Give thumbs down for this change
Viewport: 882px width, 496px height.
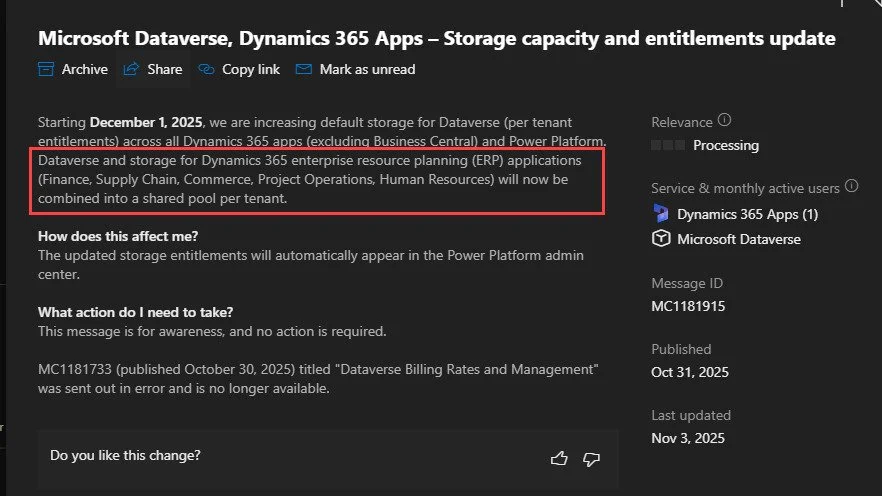591,459
